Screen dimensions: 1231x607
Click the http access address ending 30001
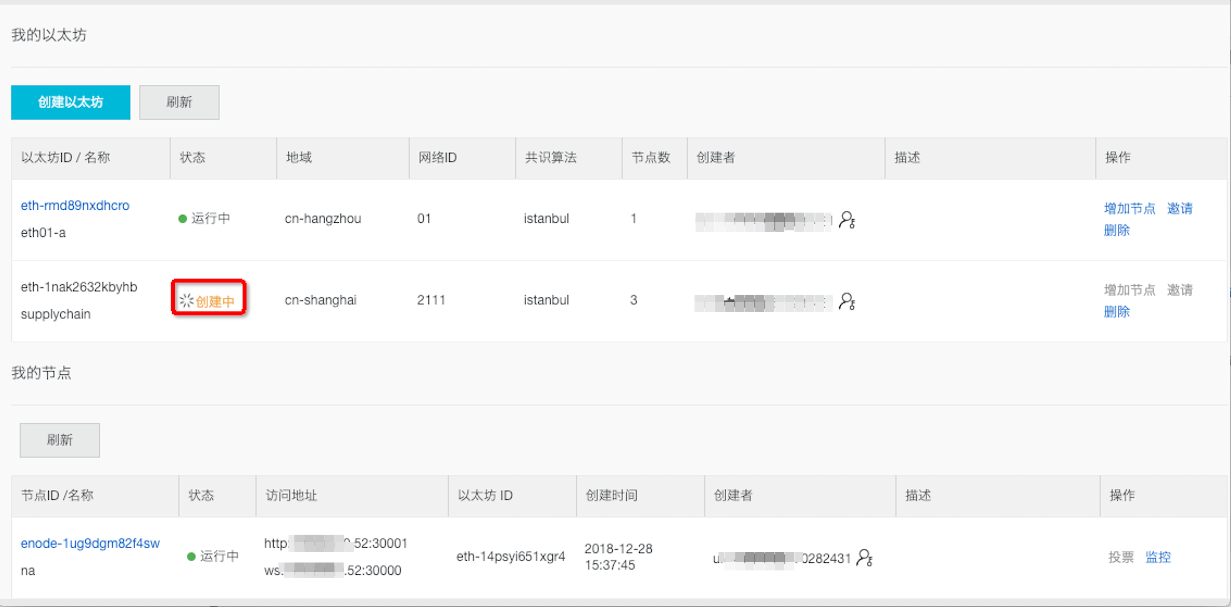pyautogui.click(x=336, y=543)
